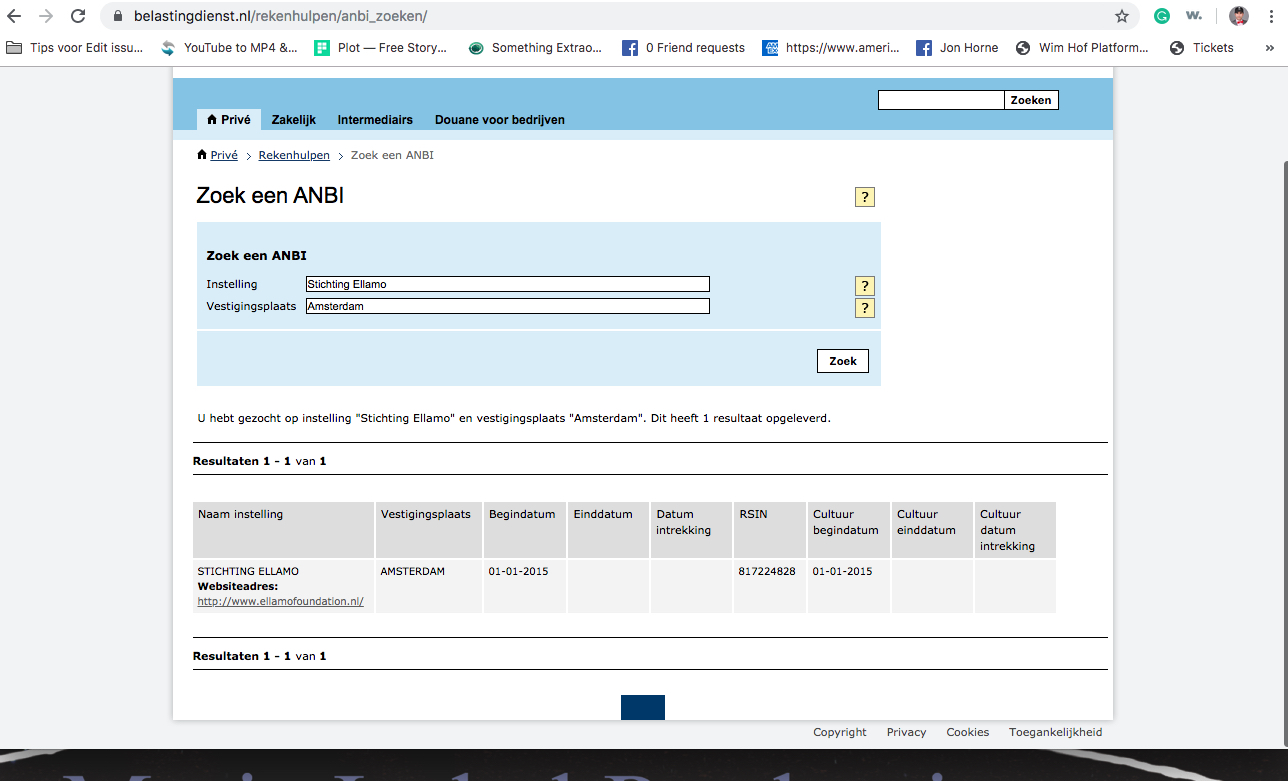Screen dimensions: 1288x781
Task: Click the help icon beside page title
Action: coord(865,197)
